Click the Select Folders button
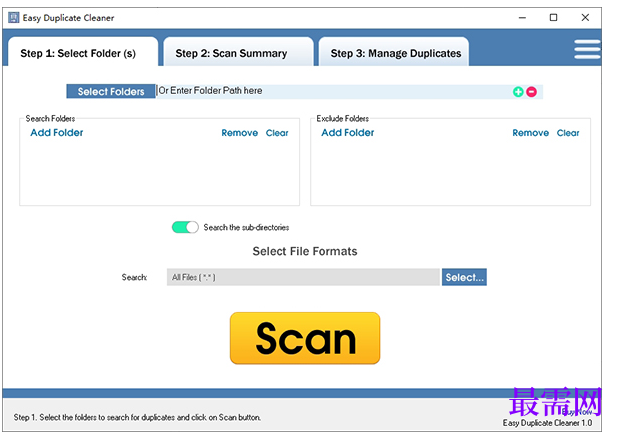 111,92
